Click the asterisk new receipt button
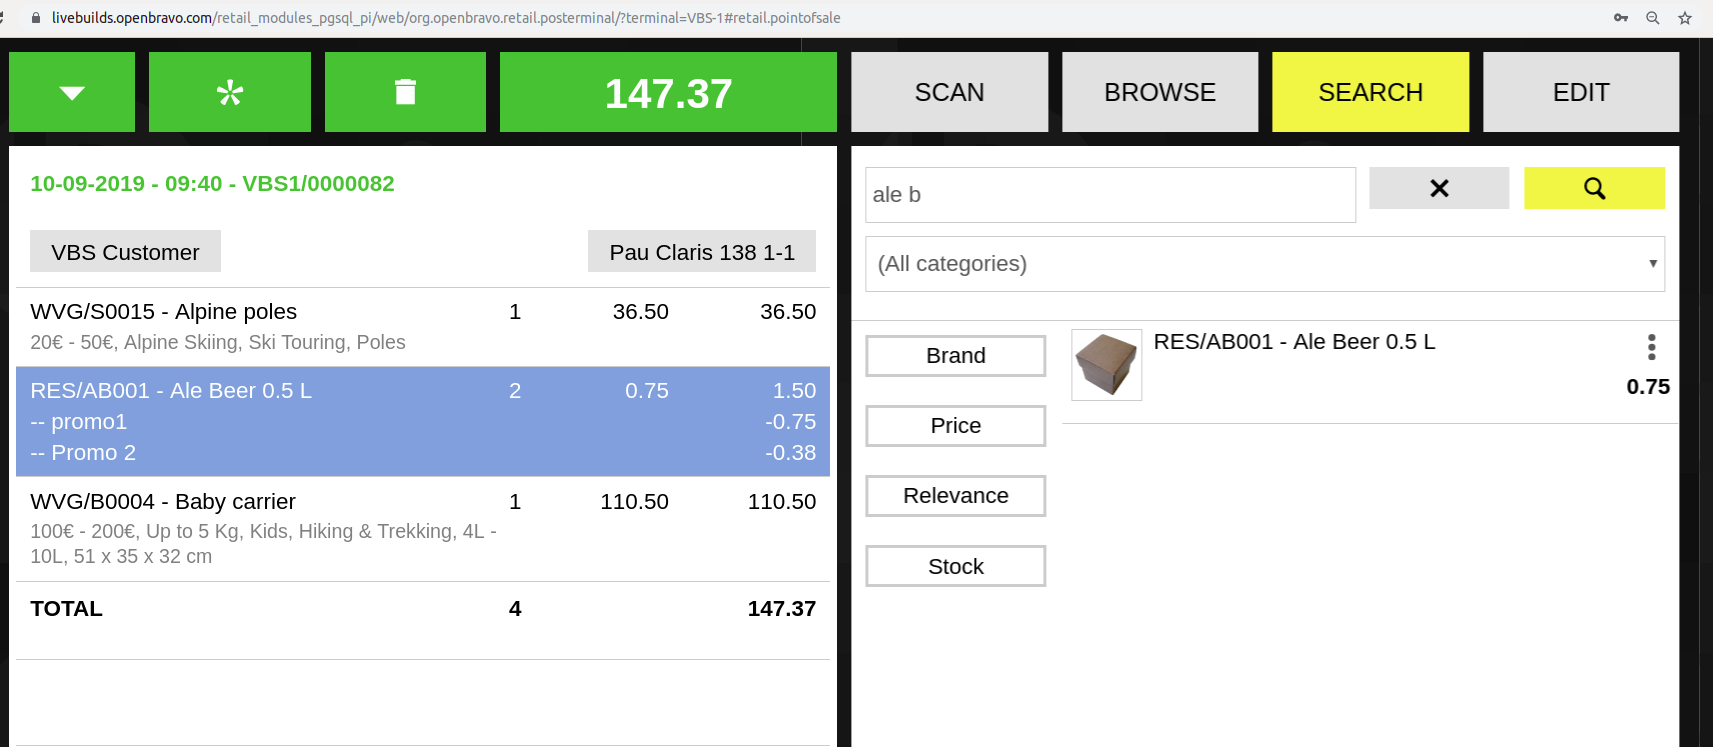 point(230,92)
